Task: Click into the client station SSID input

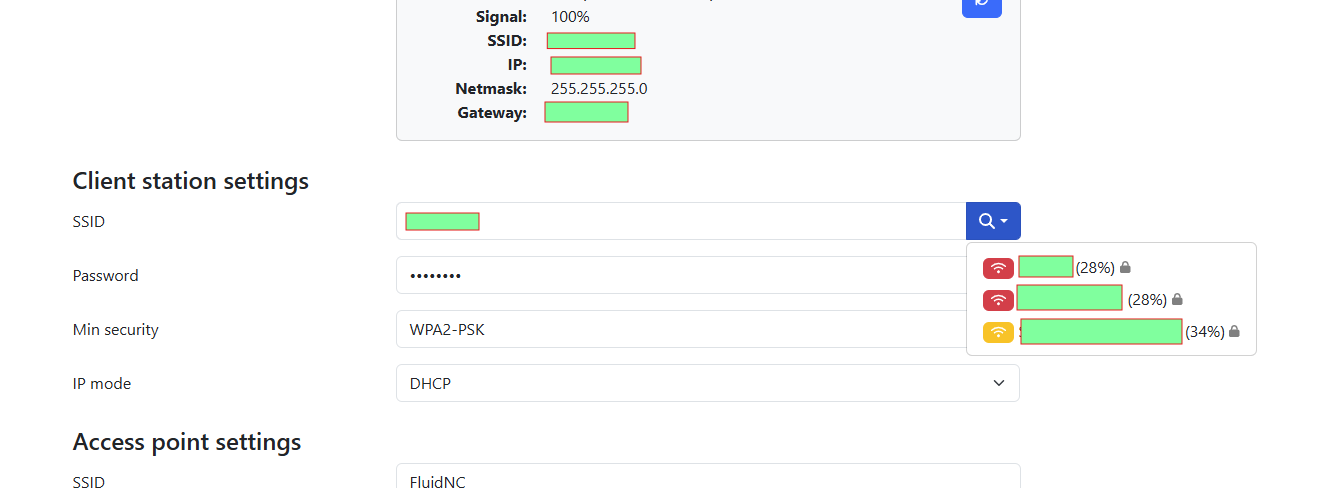Action: coord(681,221)
